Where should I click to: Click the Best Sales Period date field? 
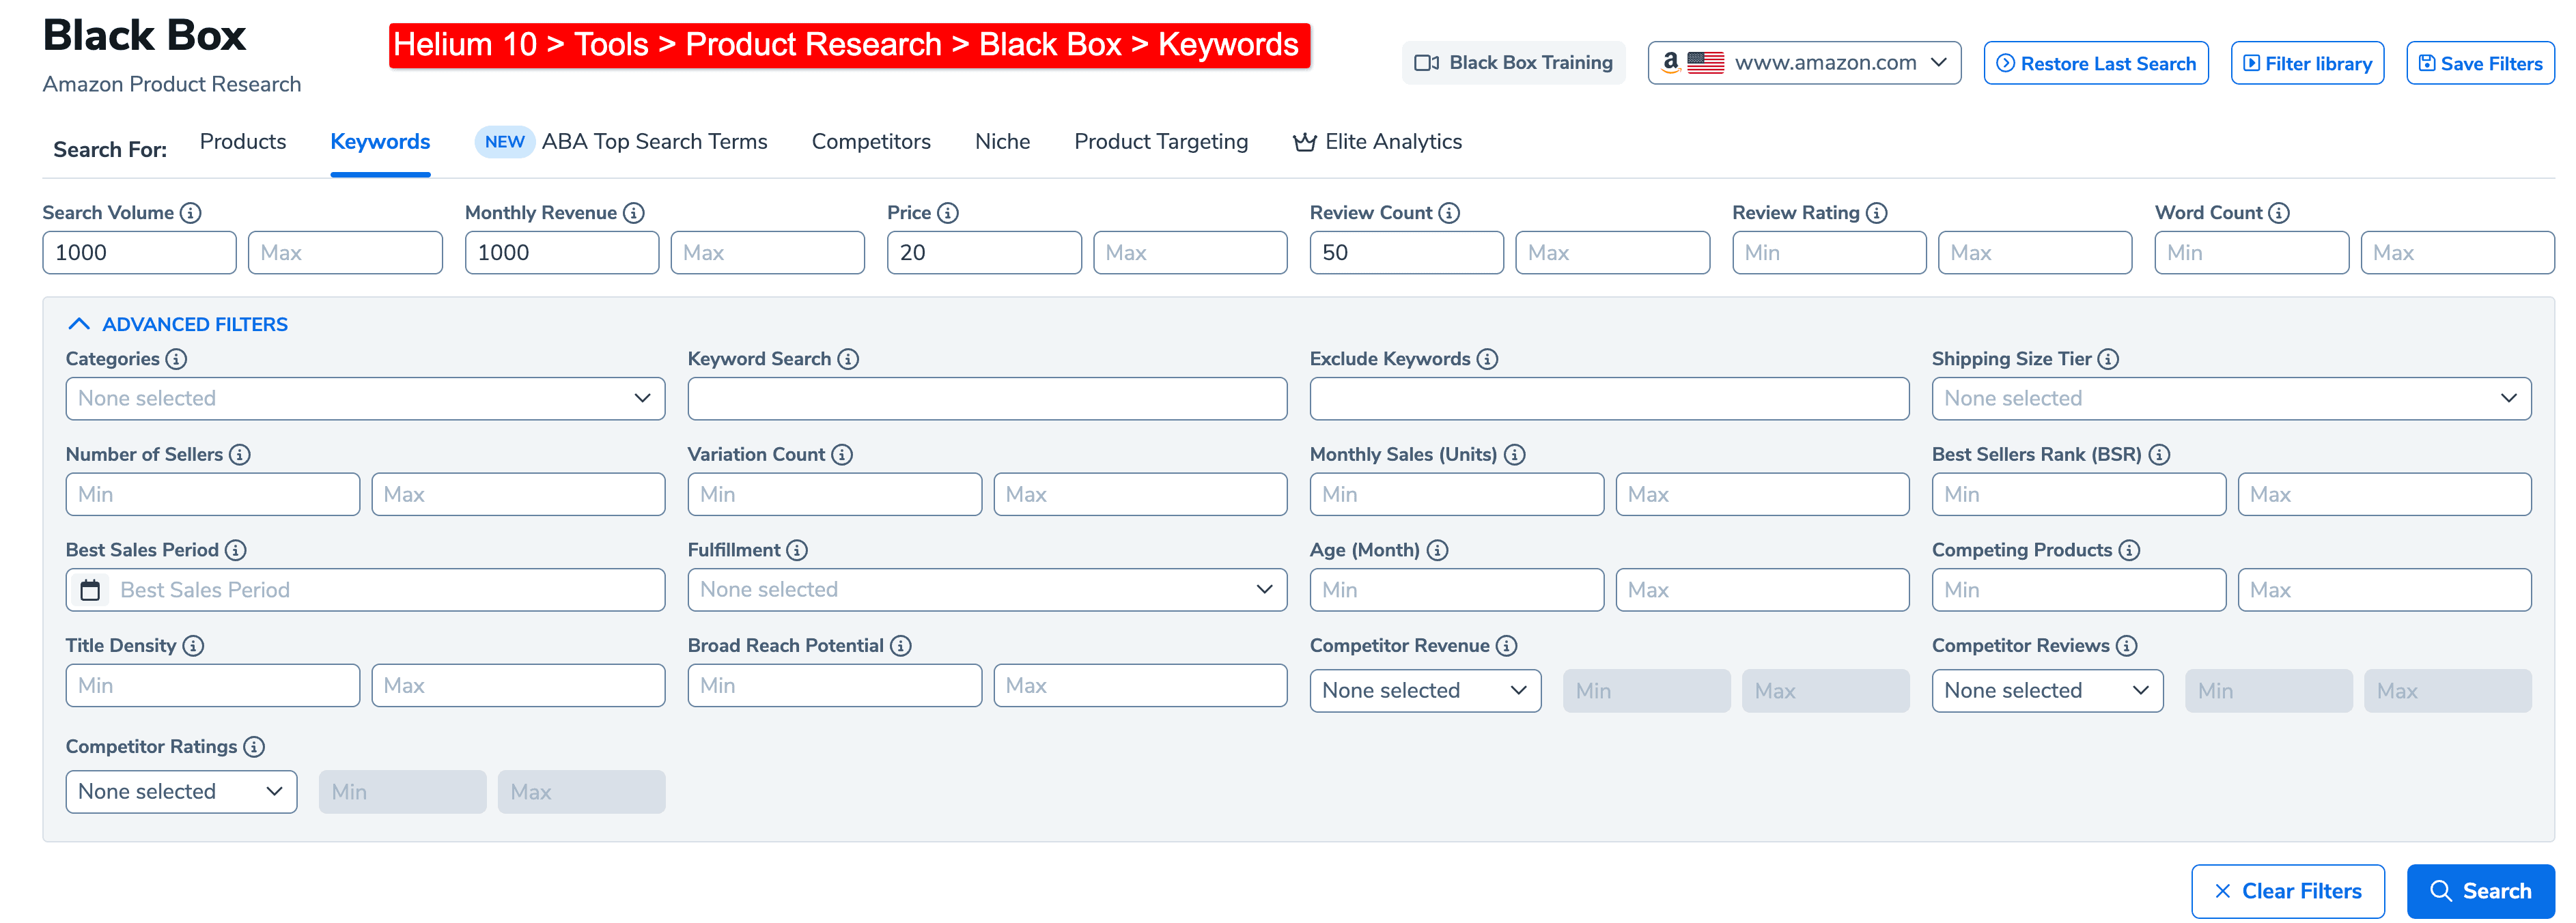click(365, 590)
